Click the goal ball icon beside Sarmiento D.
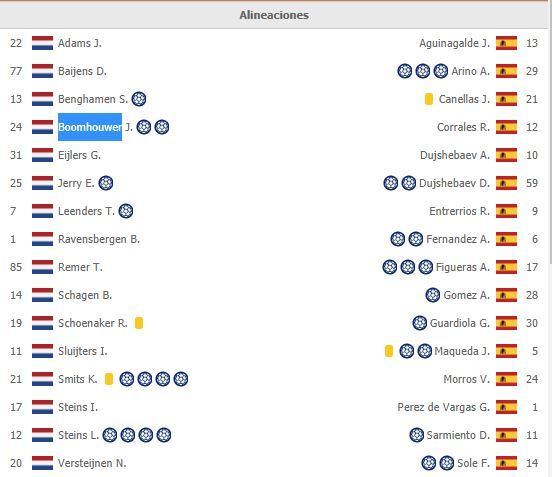The height and width of the screenshot is (477, 552). pos(416,435)
